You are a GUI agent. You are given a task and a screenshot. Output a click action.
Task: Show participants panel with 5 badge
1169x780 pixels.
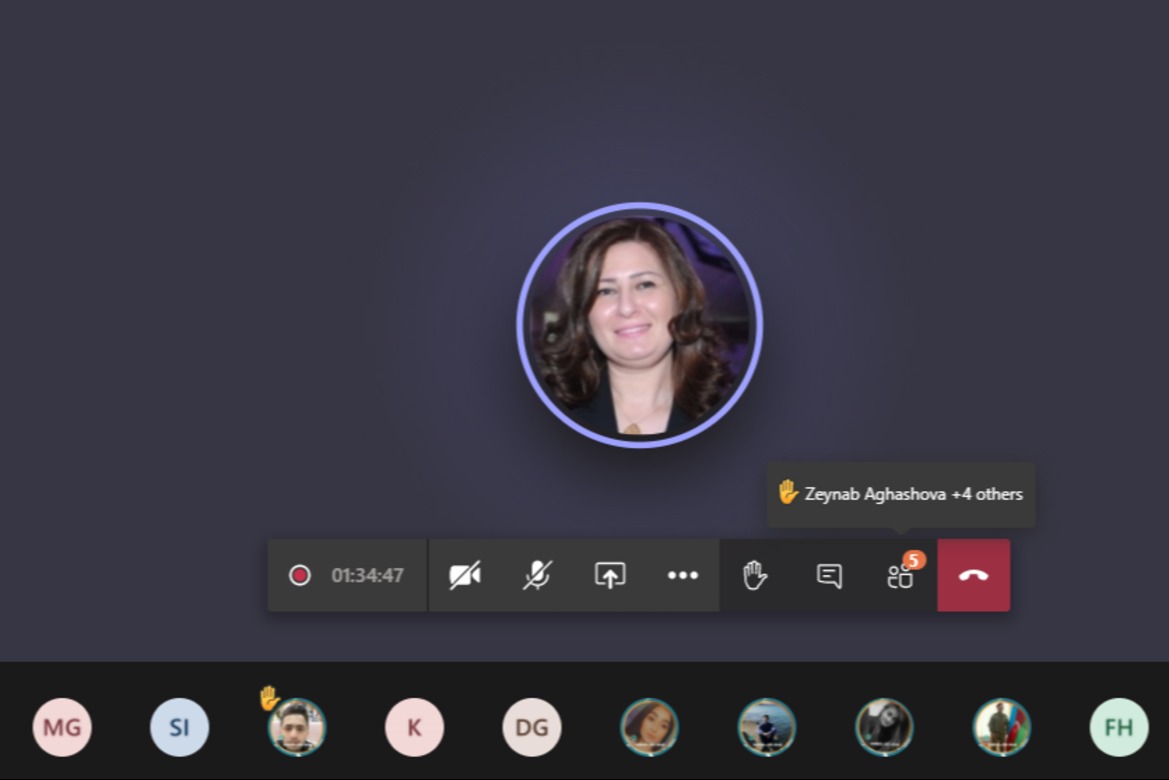click(901, 576)
